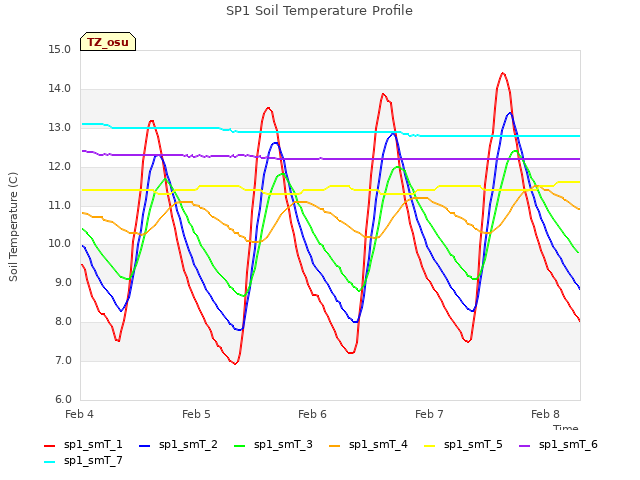Click the sp1_smT_6 purple legend swatch
Image resolution: width=640 pixels, height=480 pixels.
click(x=524, y=446)
